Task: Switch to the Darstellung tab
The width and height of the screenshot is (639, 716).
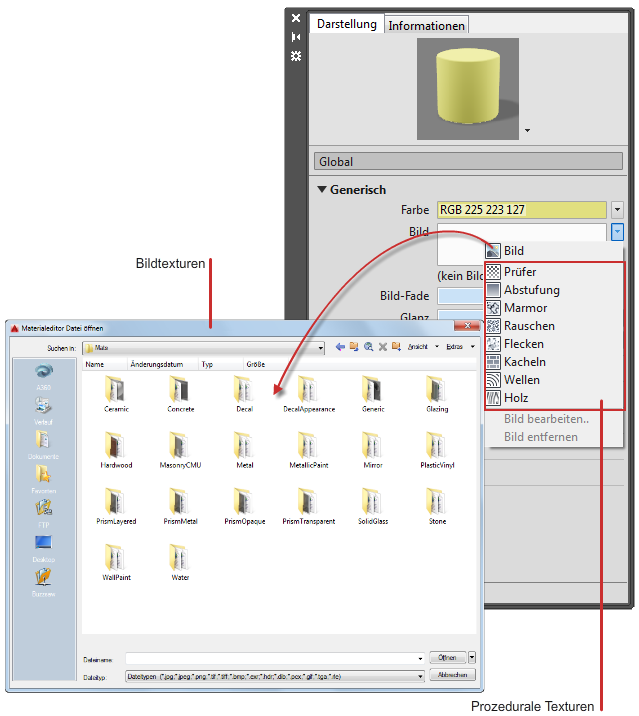Action: tap(347, 24)
